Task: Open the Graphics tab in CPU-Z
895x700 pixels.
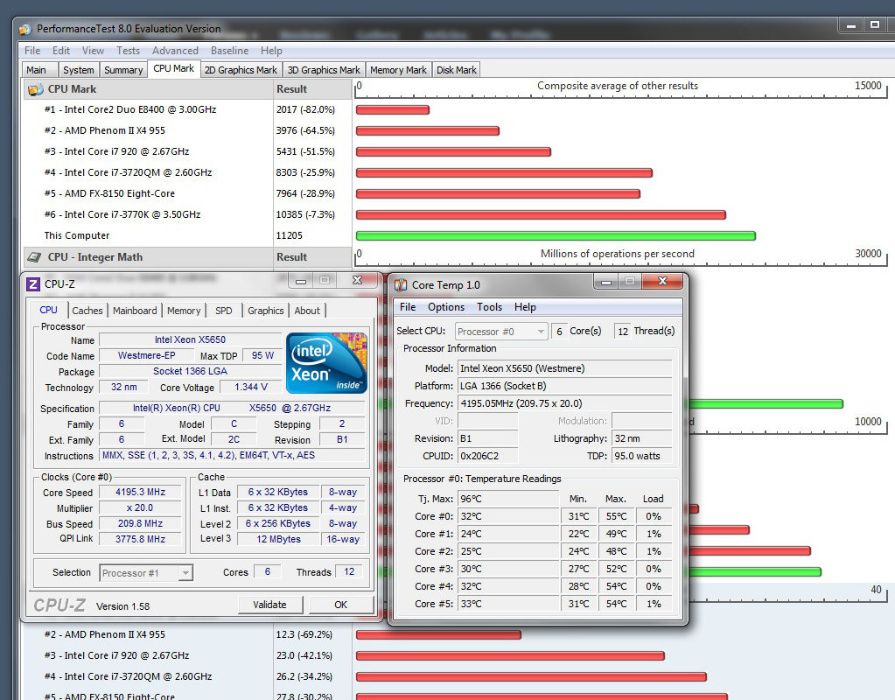Action: [265, 311]
